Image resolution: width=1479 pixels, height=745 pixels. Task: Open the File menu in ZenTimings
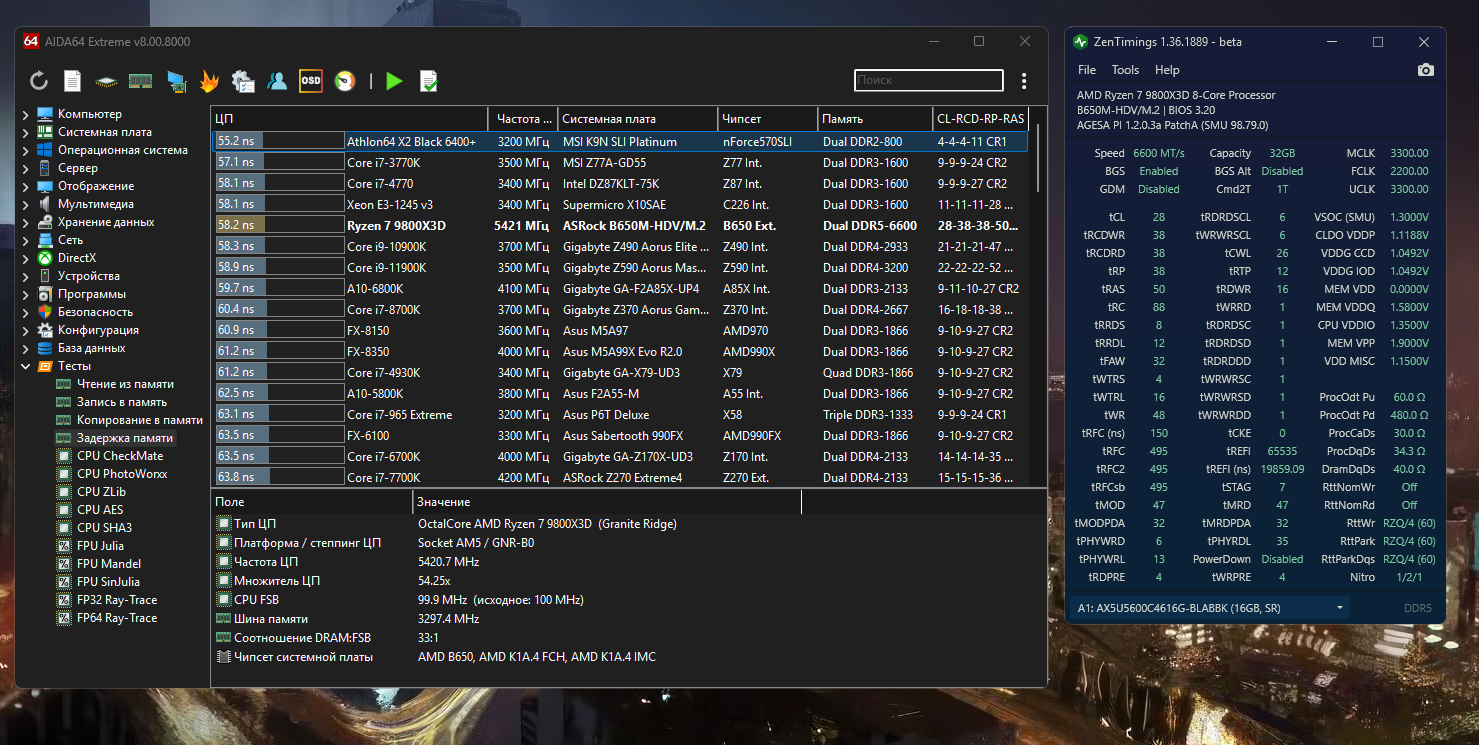1087,70
